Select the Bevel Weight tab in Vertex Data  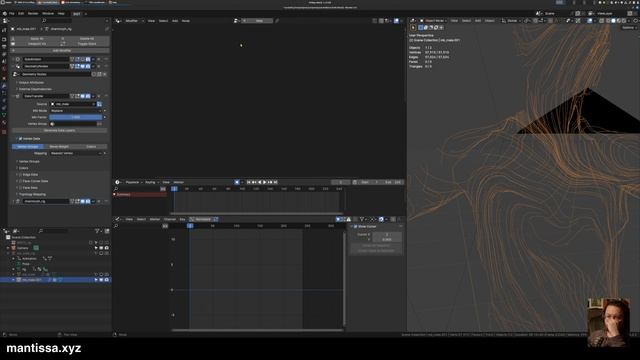click(59, 146)
